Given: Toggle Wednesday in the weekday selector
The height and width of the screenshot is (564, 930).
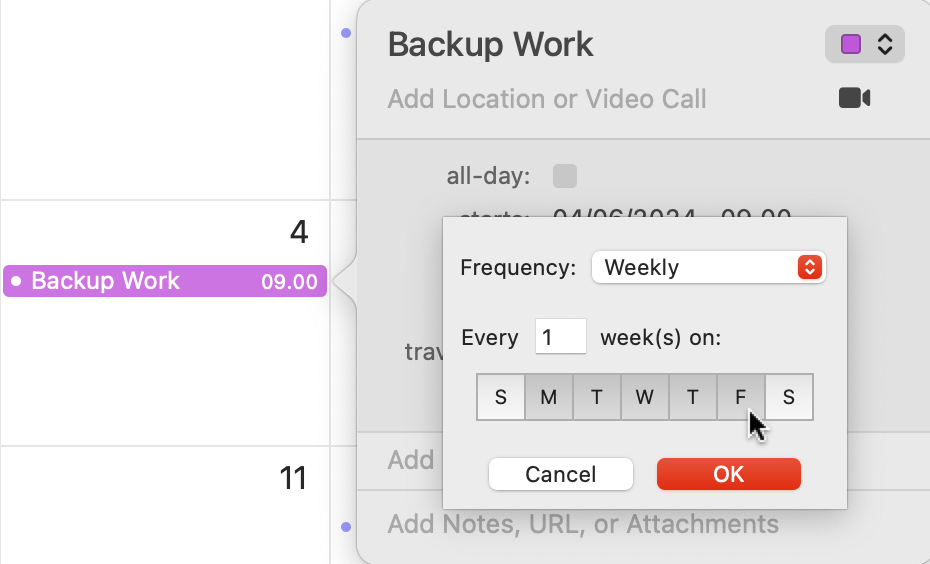Looking at the screenshot, I should click(645, 397).
